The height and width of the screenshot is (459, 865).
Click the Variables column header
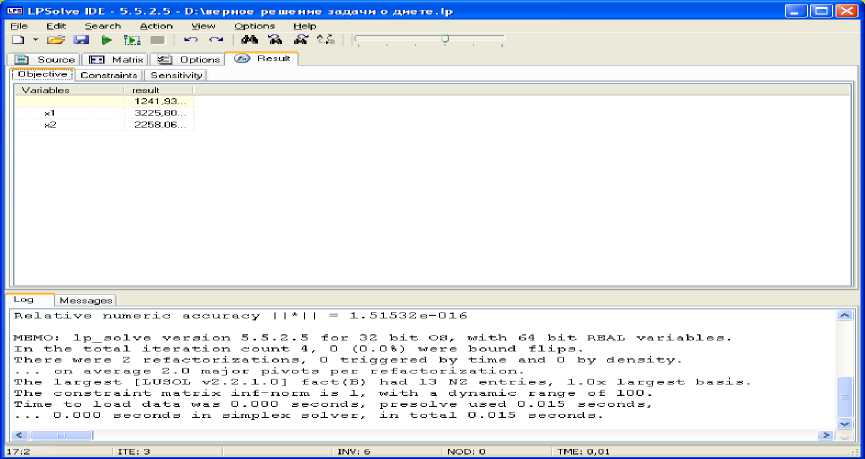click(69, 90)
